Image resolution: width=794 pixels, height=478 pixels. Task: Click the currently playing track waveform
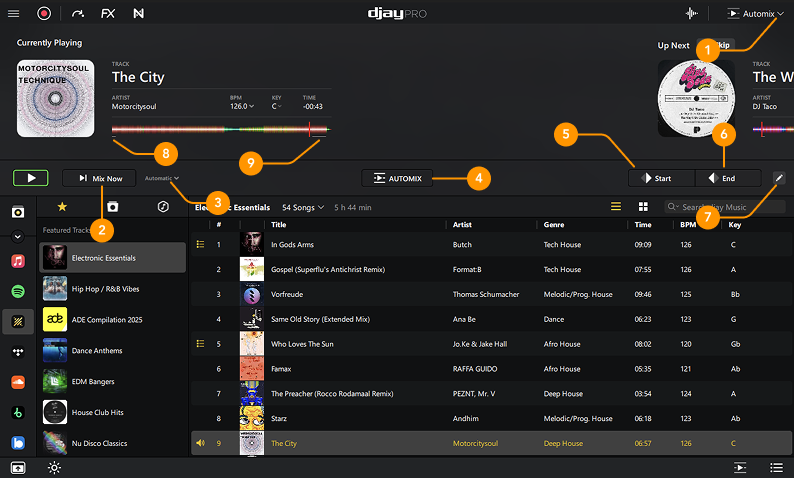pos(220,131)
